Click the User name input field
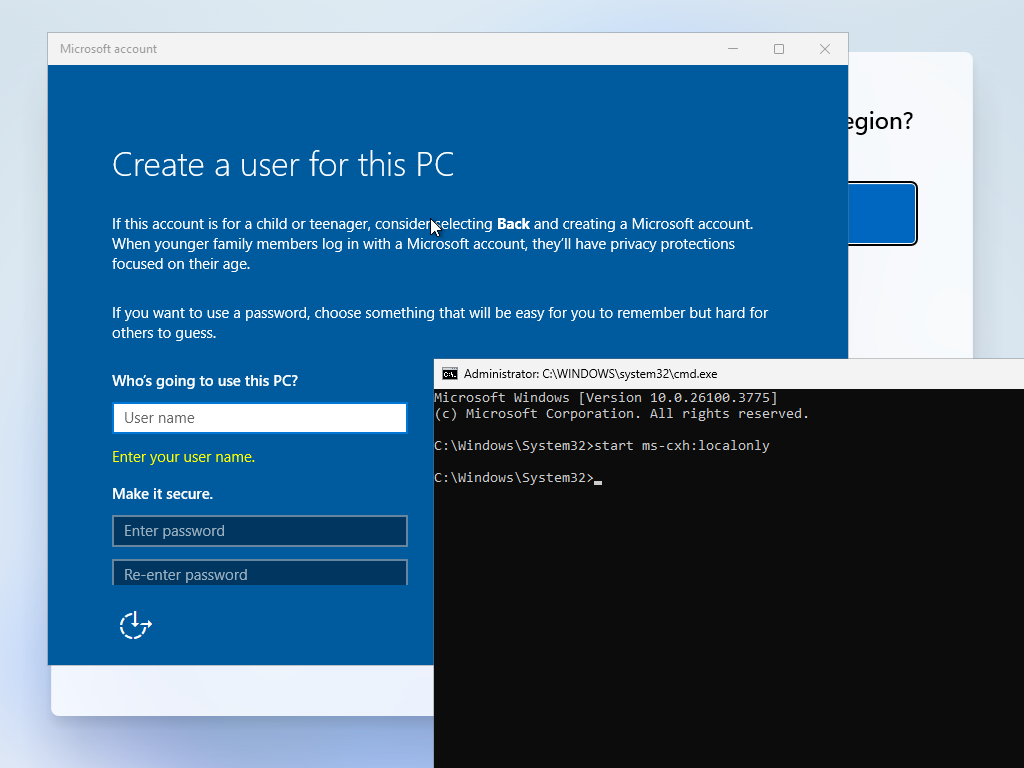 260,418
